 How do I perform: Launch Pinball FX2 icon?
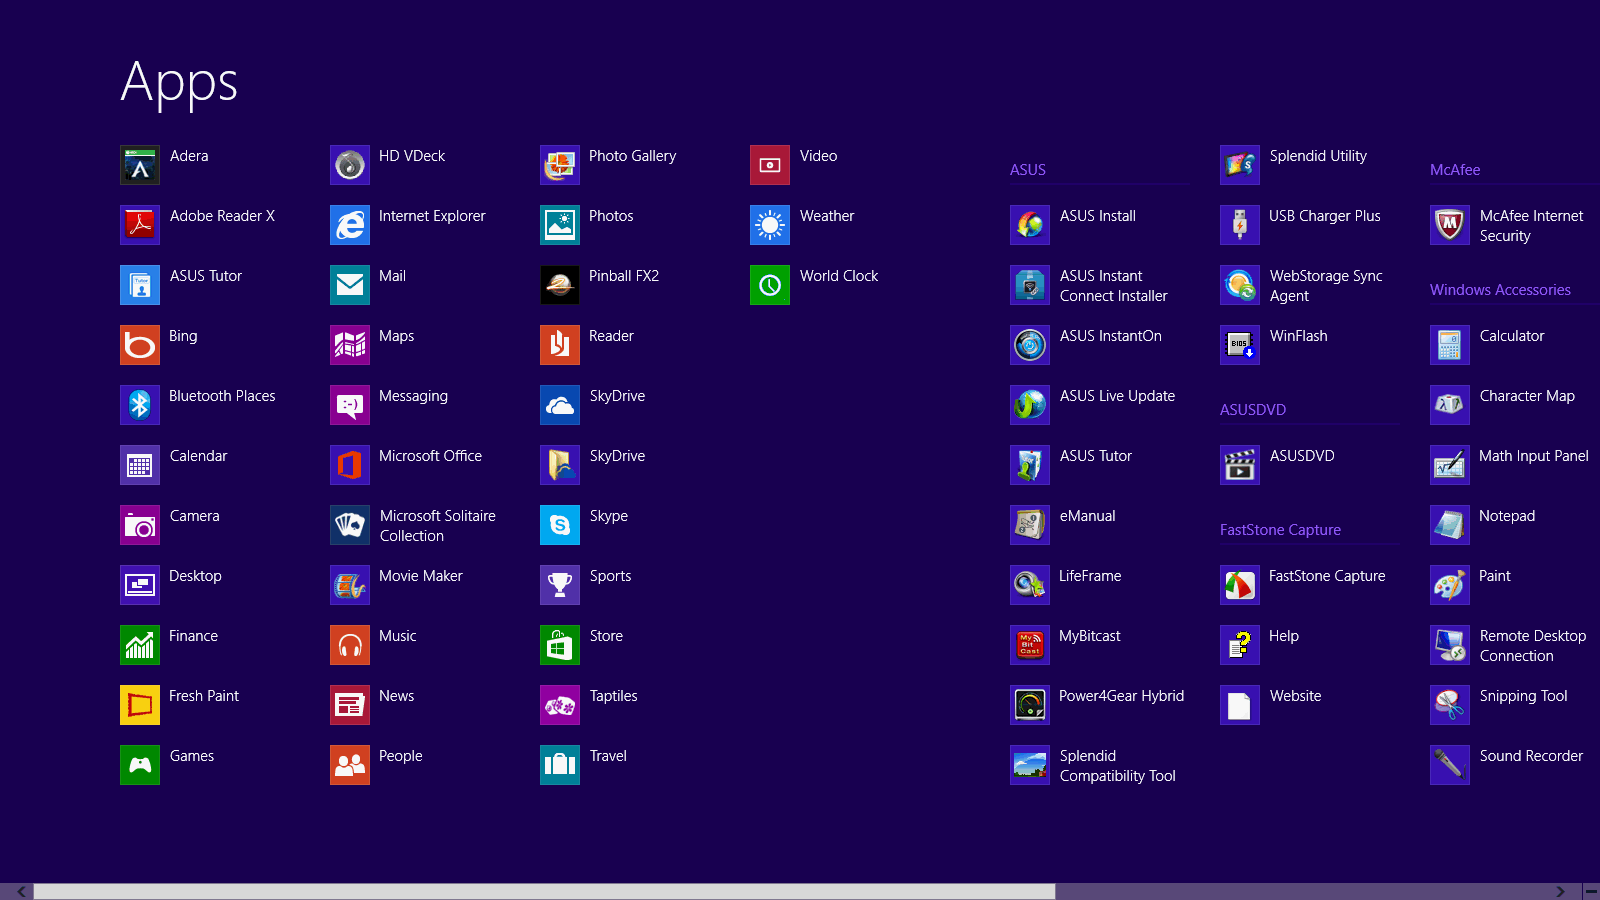click(x=560, y=285)
